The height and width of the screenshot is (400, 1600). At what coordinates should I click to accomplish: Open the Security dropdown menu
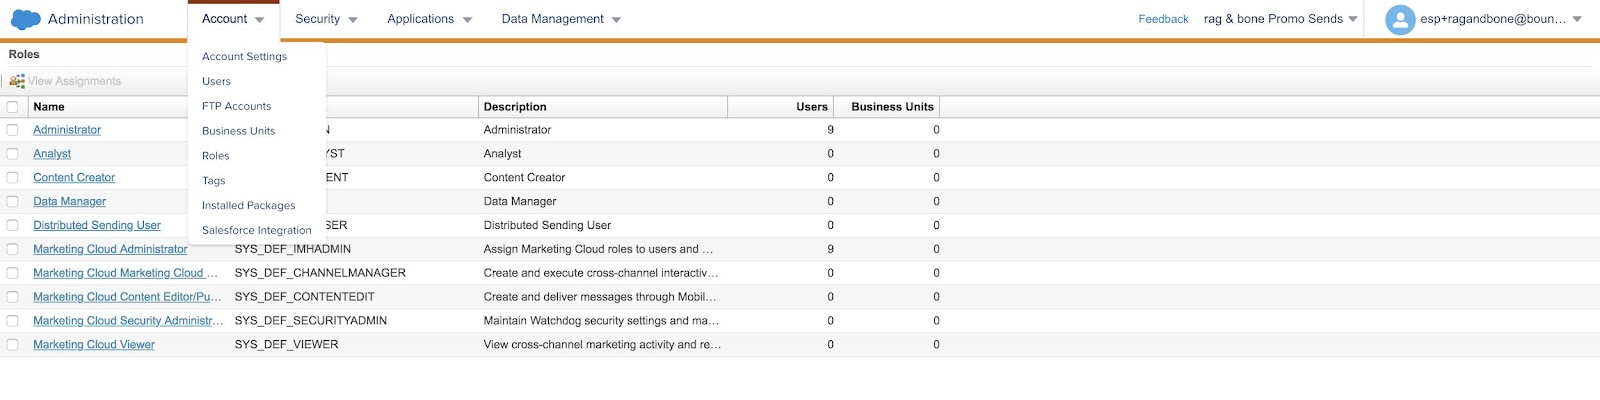pos(326,19)
